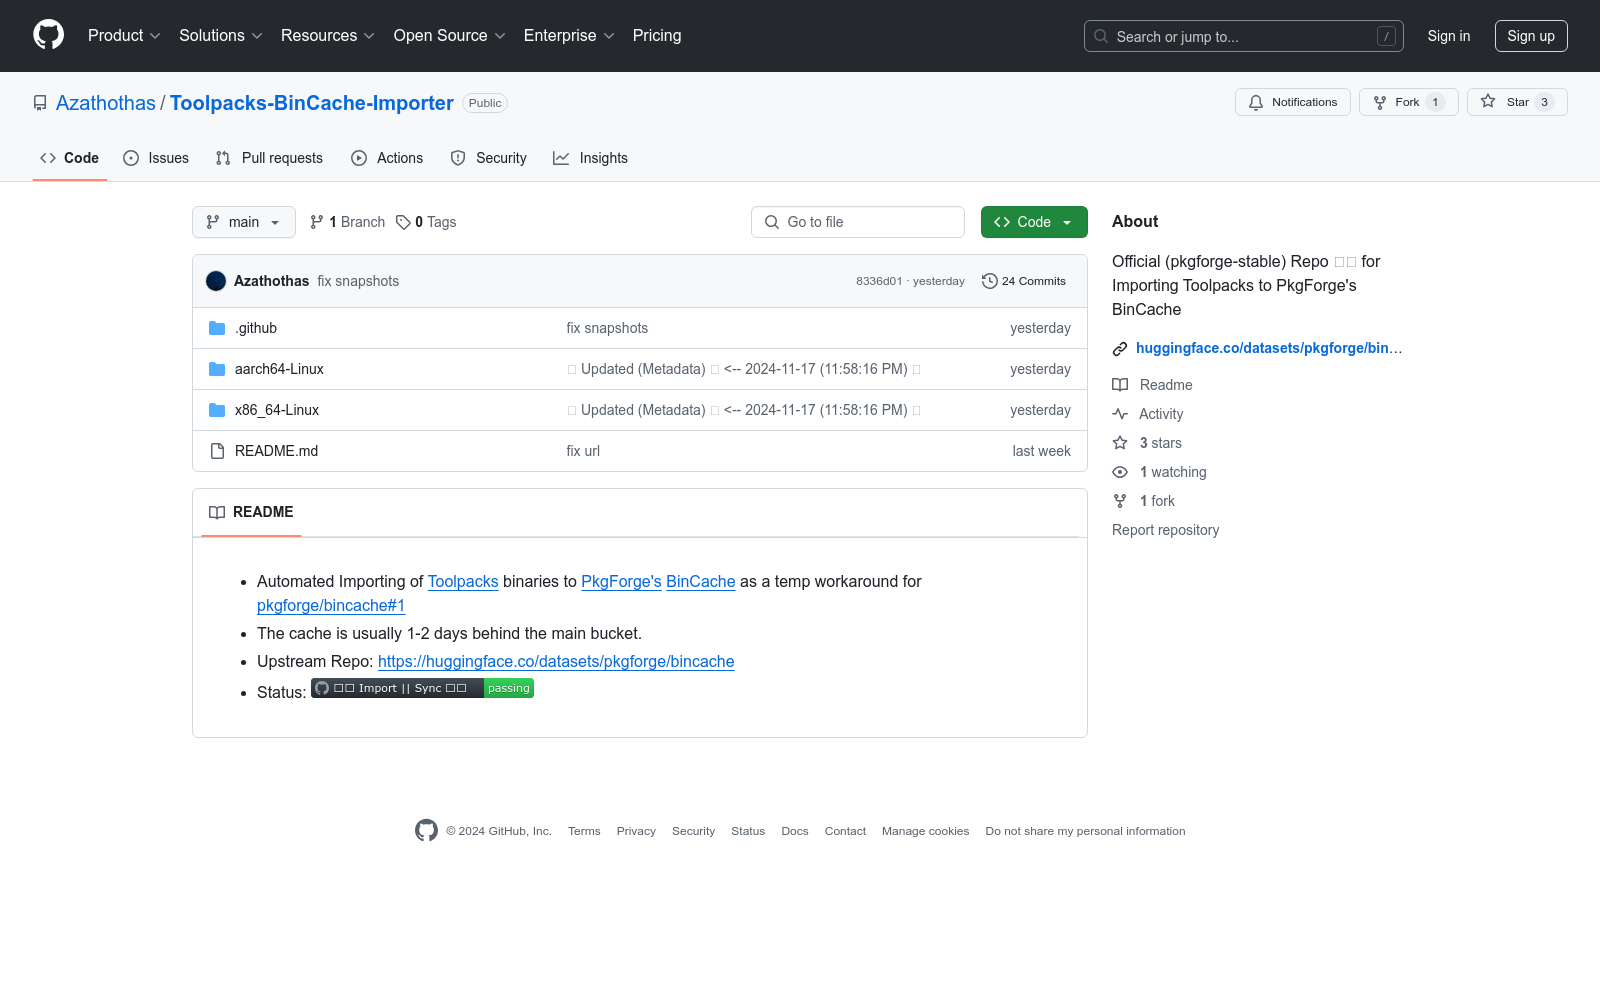The image size is (1600, 1000).
Task: Open the footer Docs link
Action: pos(795,831)
